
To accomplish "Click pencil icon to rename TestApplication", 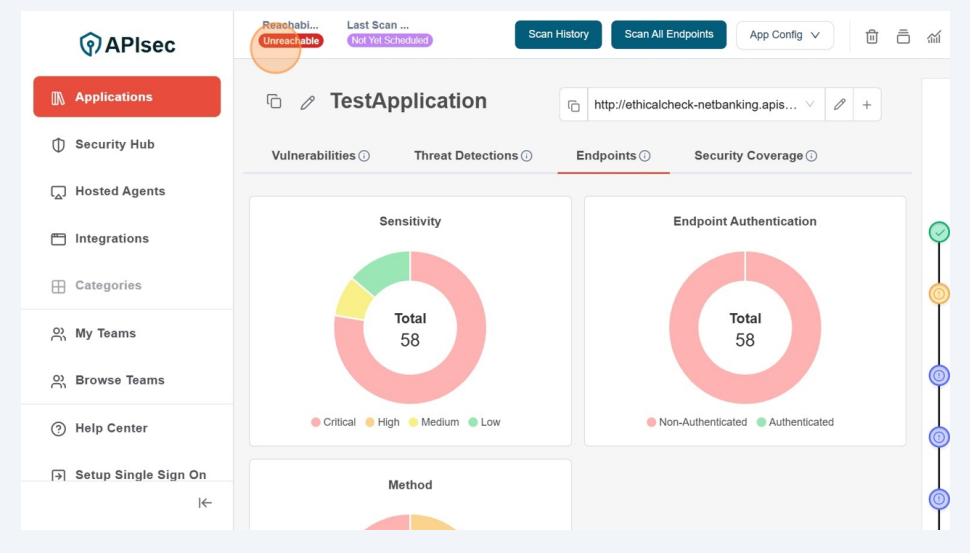I will tap(308, 102).
